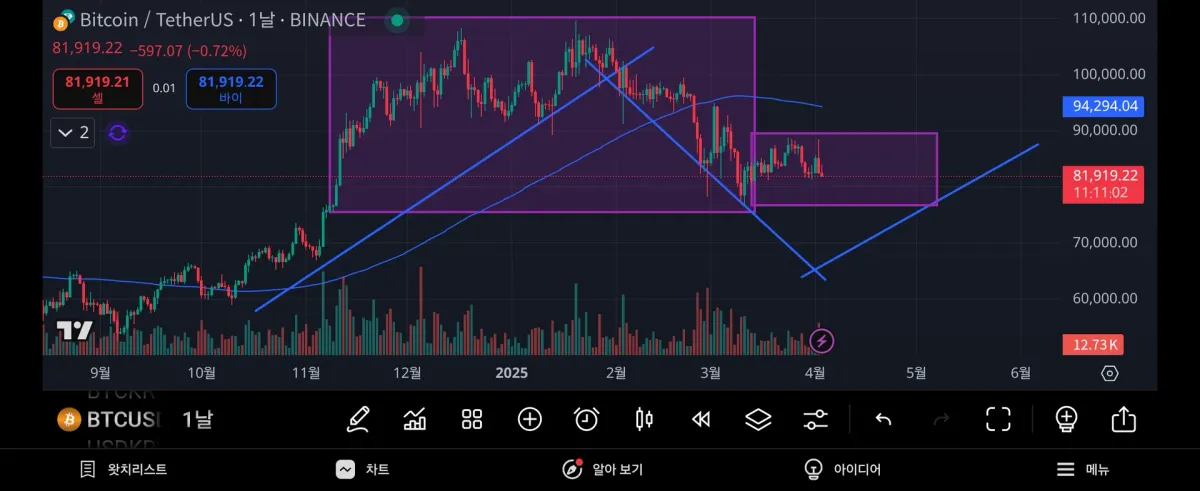This screenshot has width=1200, height=491.
Task: Tap the 6월 time axis label
Action: pos(1021,373)
